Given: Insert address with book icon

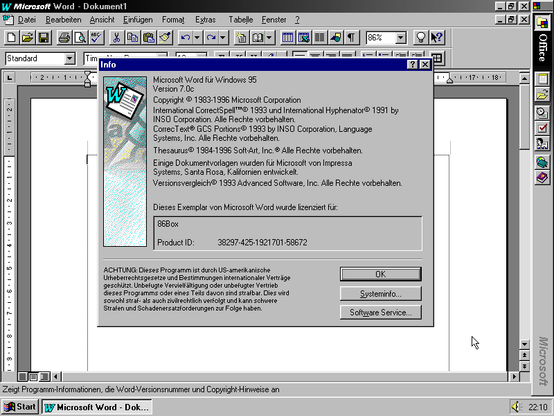Looking at the screenshot, I should point(258,37).
